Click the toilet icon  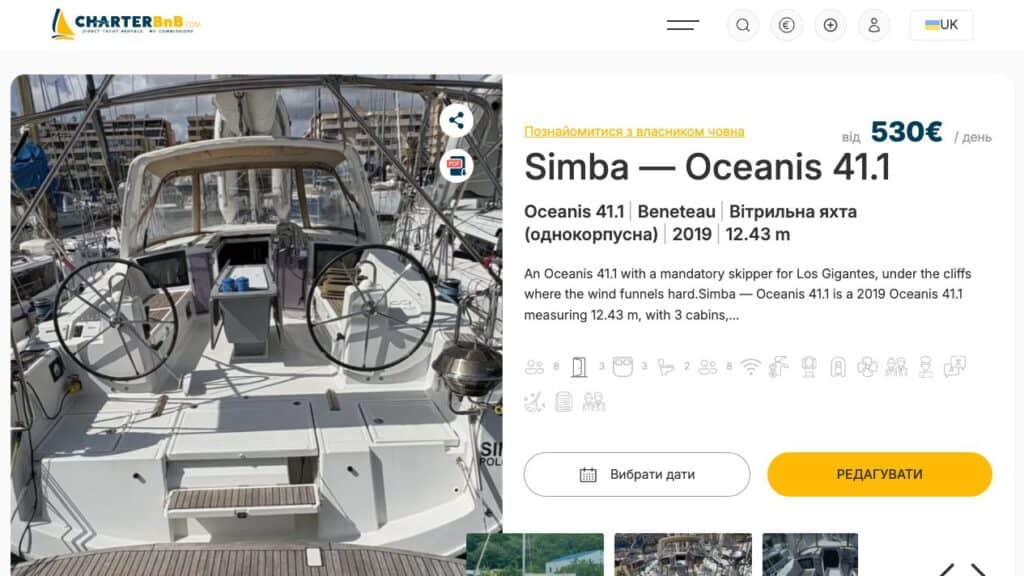[x=665, y=367]
